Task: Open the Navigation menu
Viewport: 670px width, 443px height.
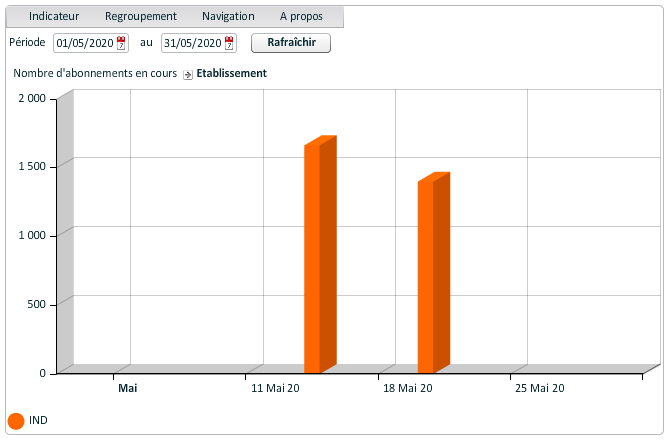Action: [228, 16]
